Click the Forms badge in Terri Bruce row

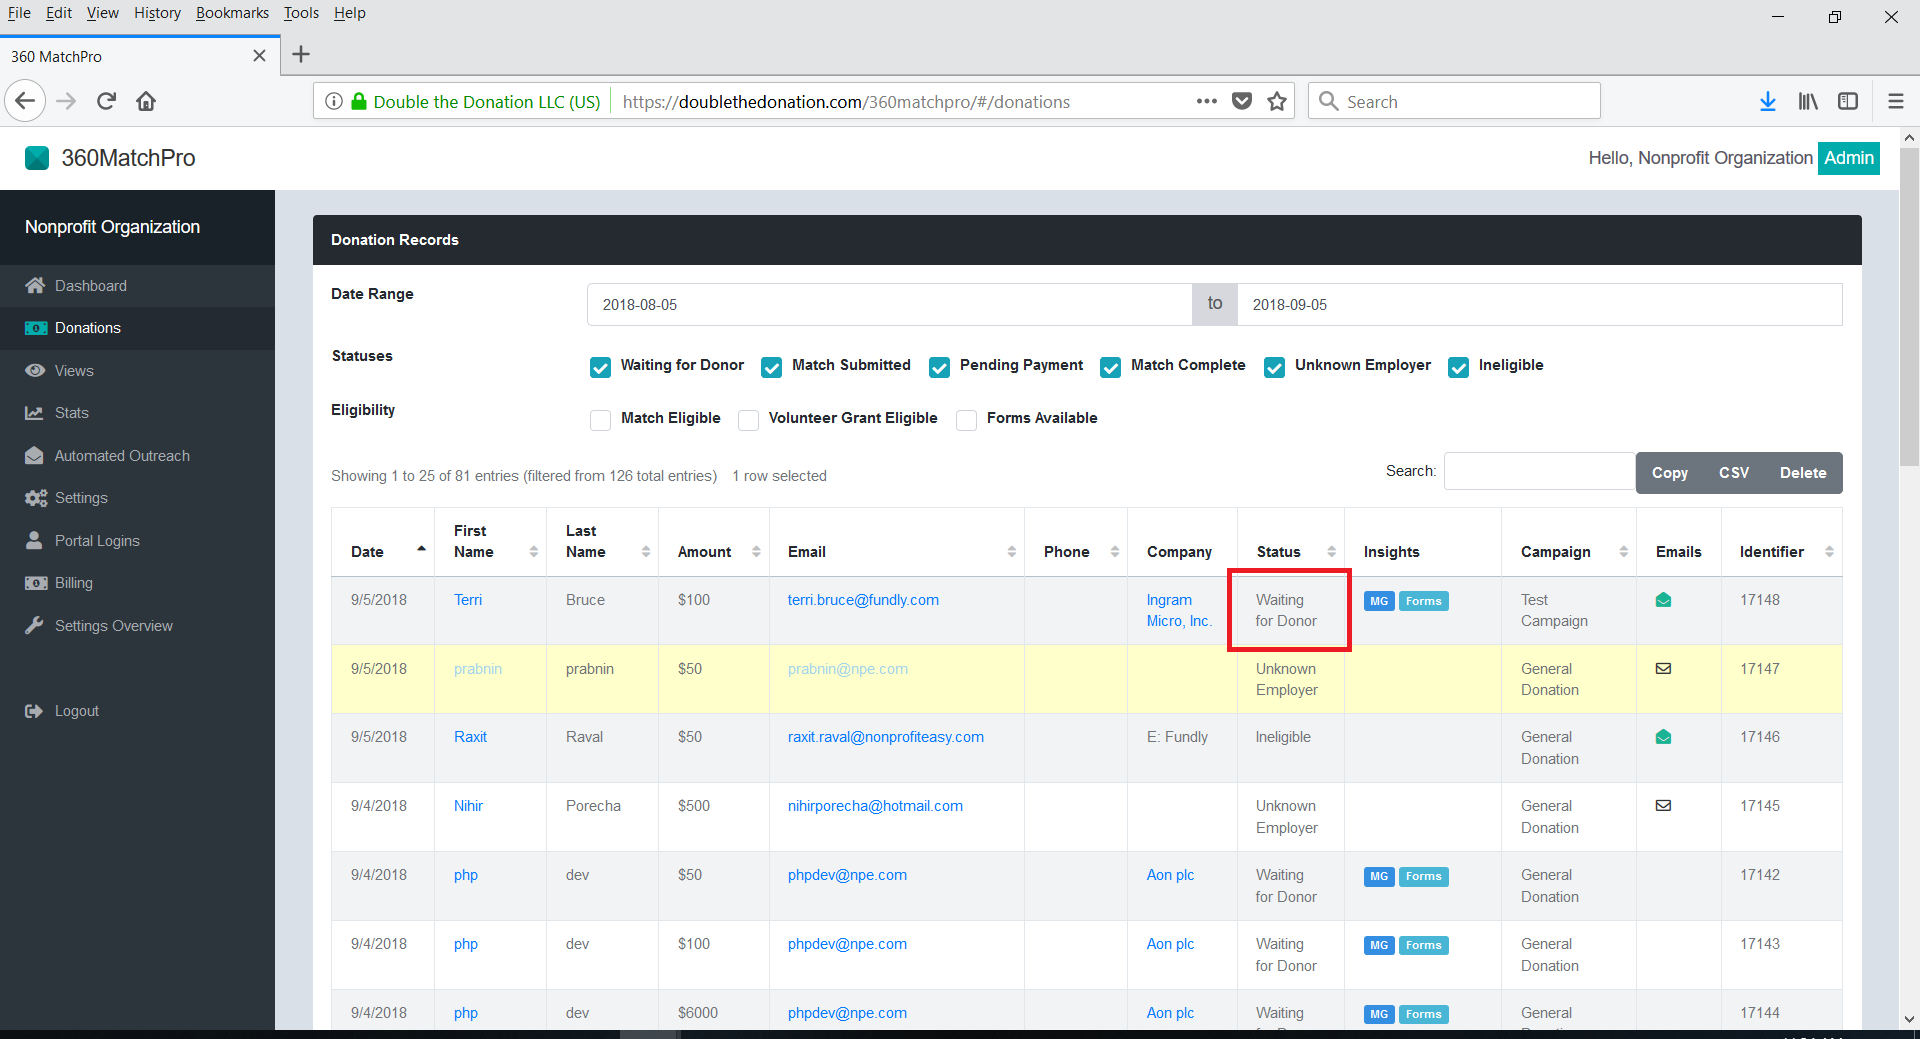pos(1423,601)
